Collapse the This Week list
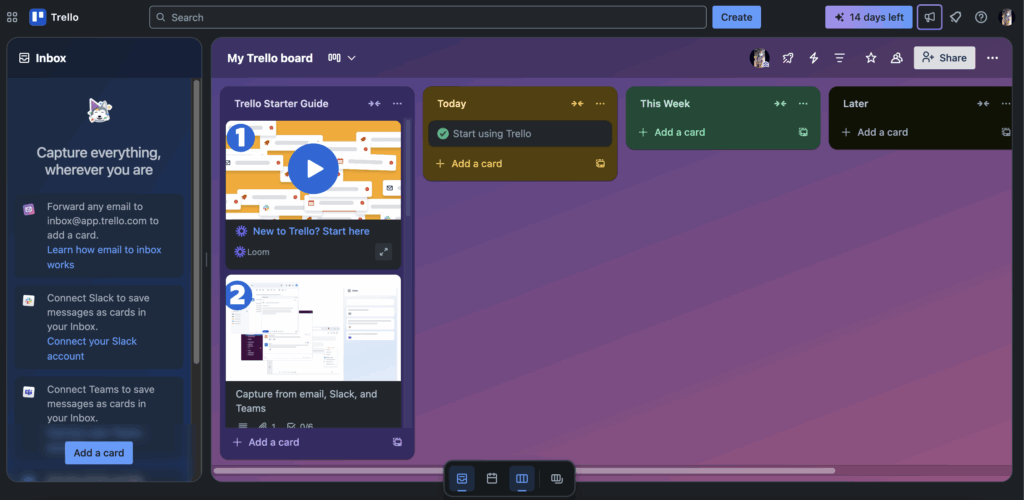The width and height of the screenshot is (1024, 500). tap(780, 104)
